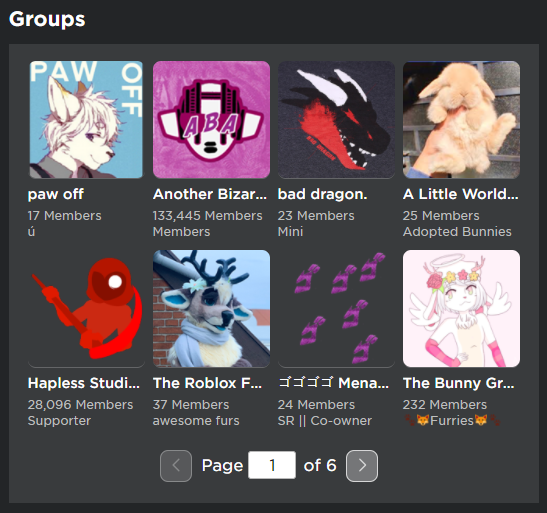Select the pink angel bunny group thumbnail
The width and height of the screenshot is (547, 513).
click(x=461, y=309)
